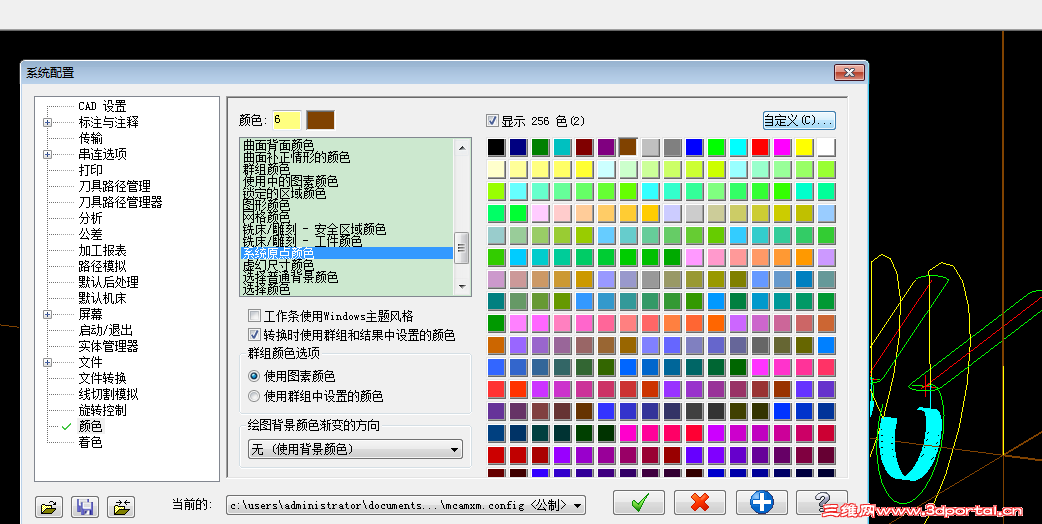The width and height of the screenshot is (1042, 524).
Task: Open the 着色 settings page
Action: (x=90, y=442)
